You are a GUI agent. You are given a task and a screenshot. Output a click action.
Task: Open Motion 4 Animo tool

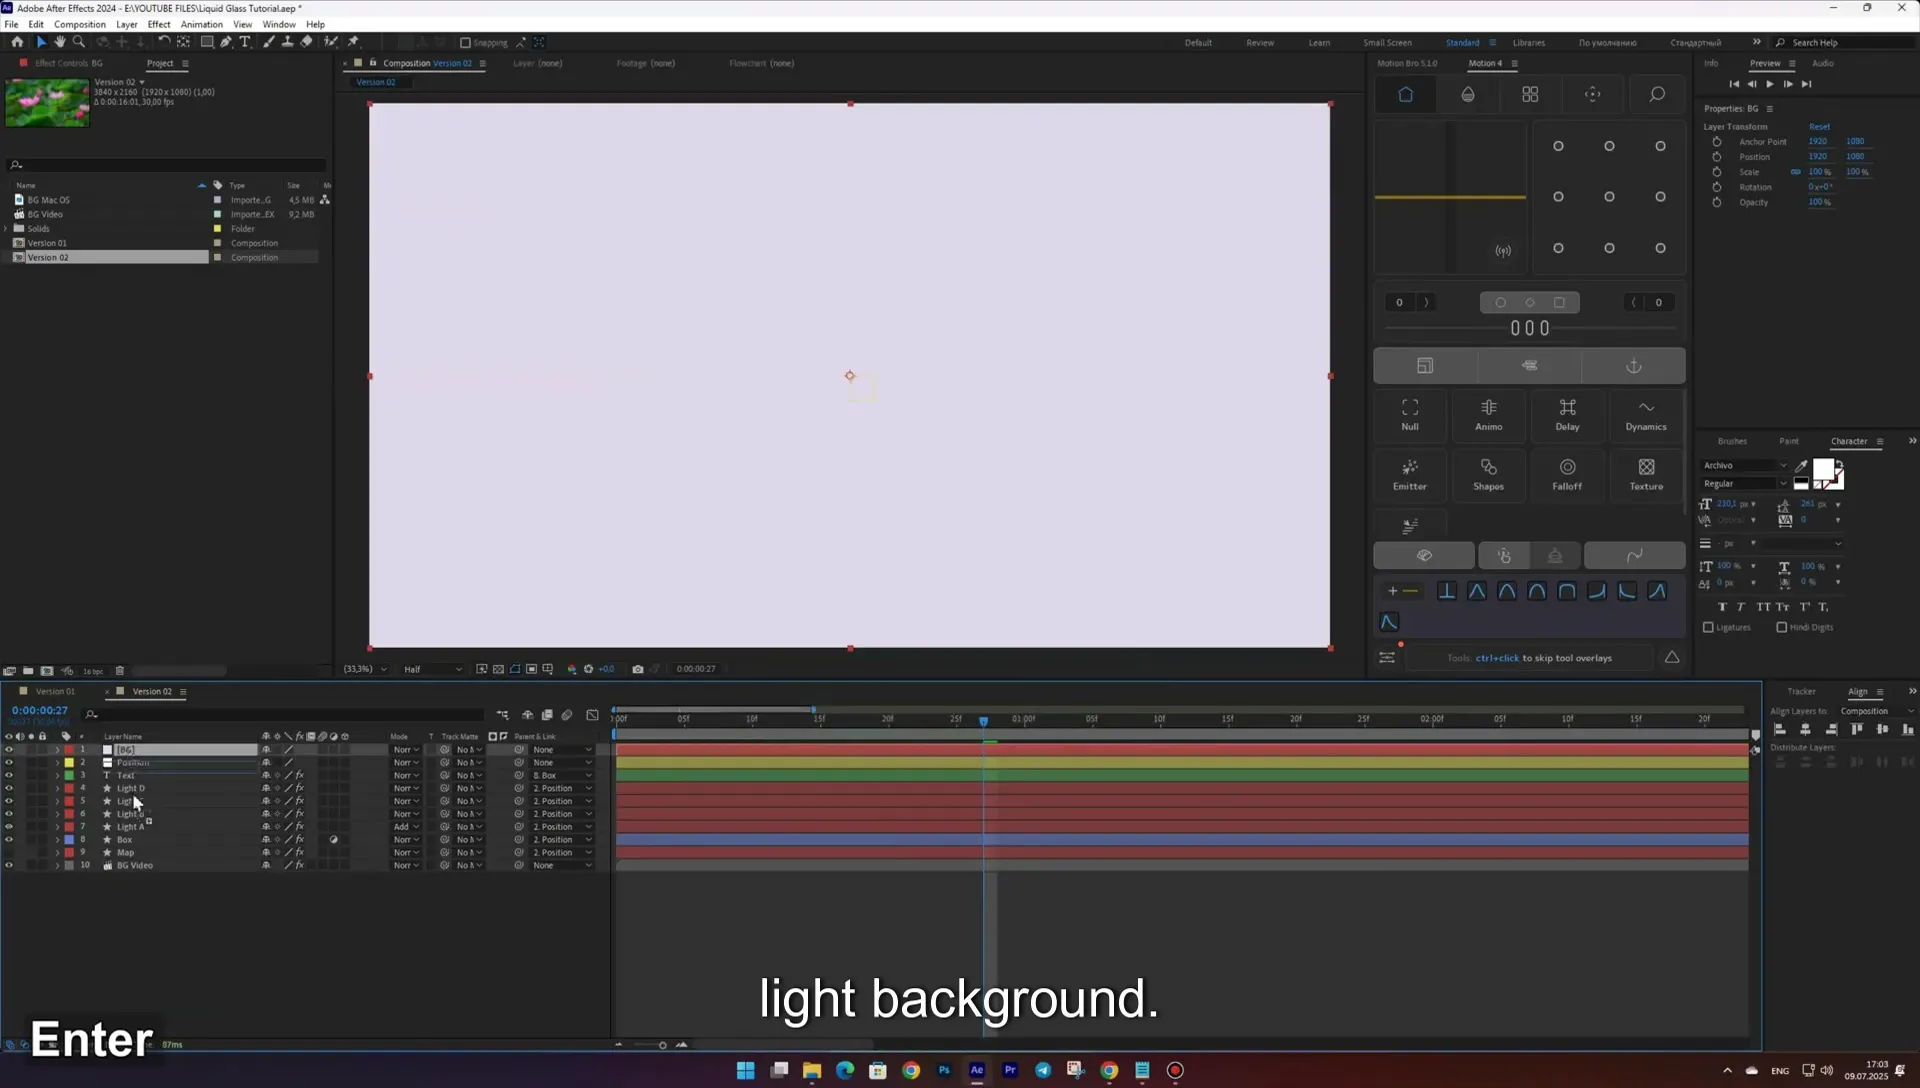click(1488, 414)
